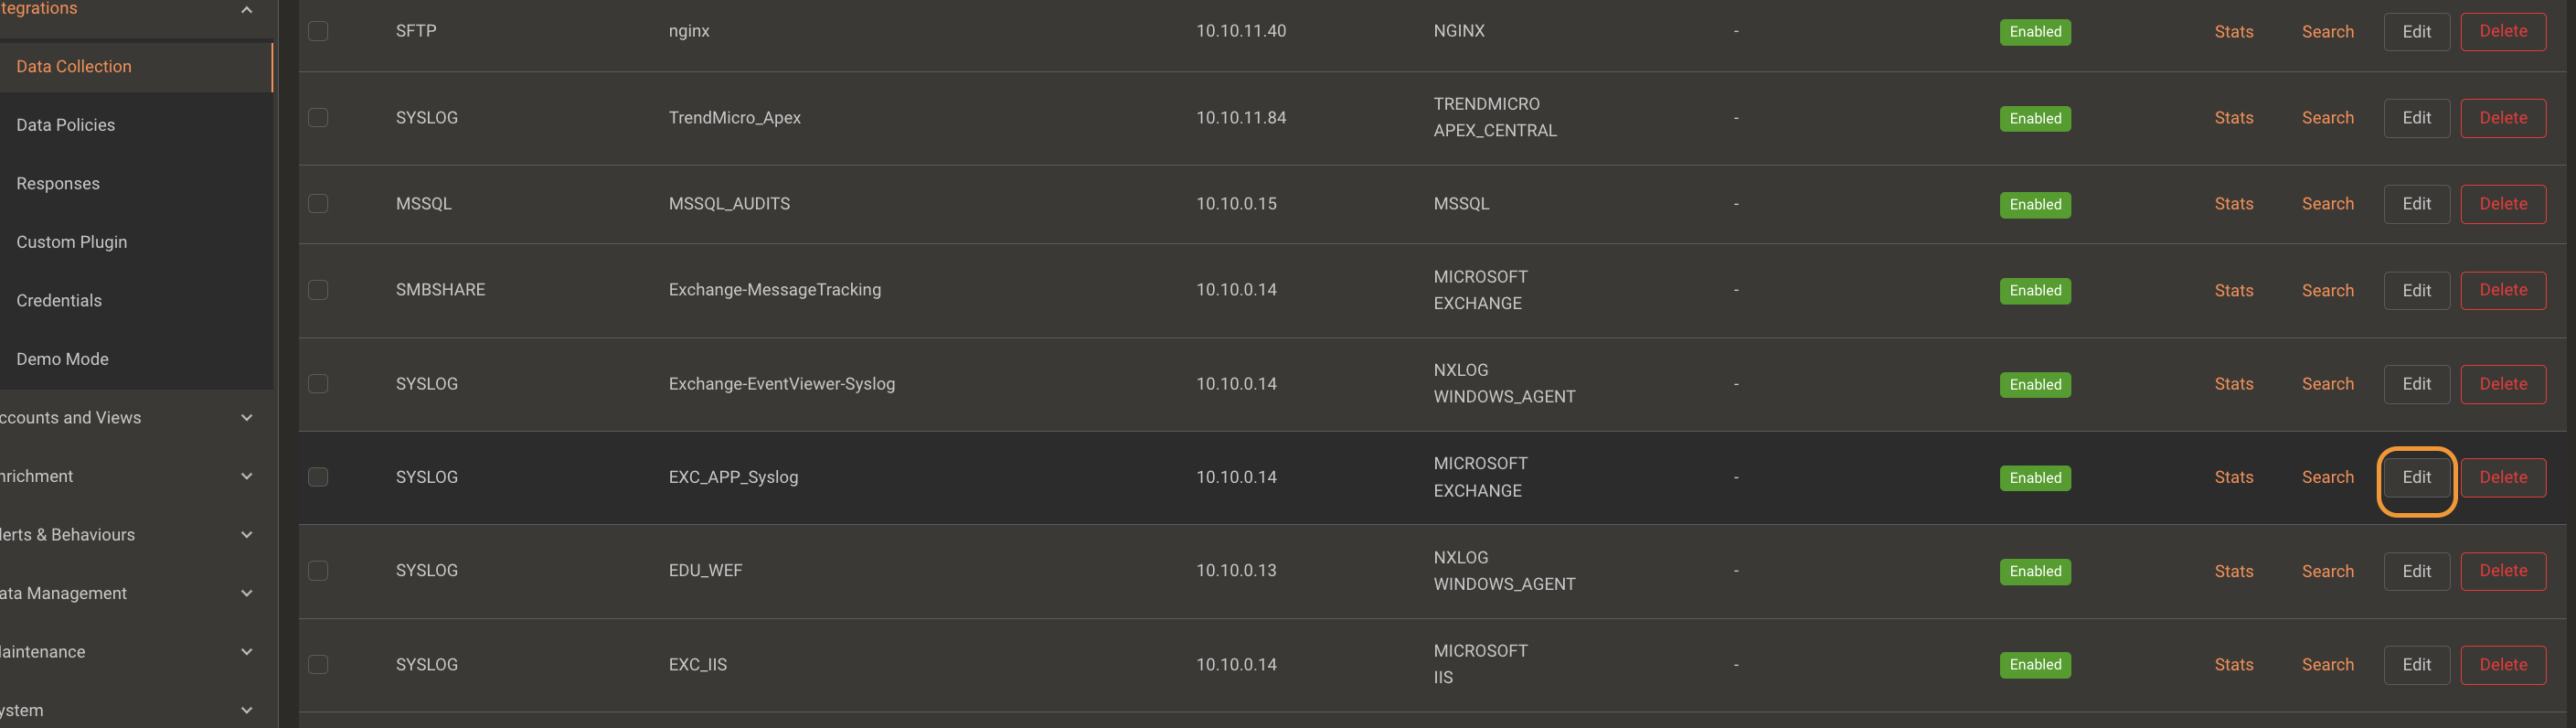Delete the nginx SFTP source

tap(2503, 31)
